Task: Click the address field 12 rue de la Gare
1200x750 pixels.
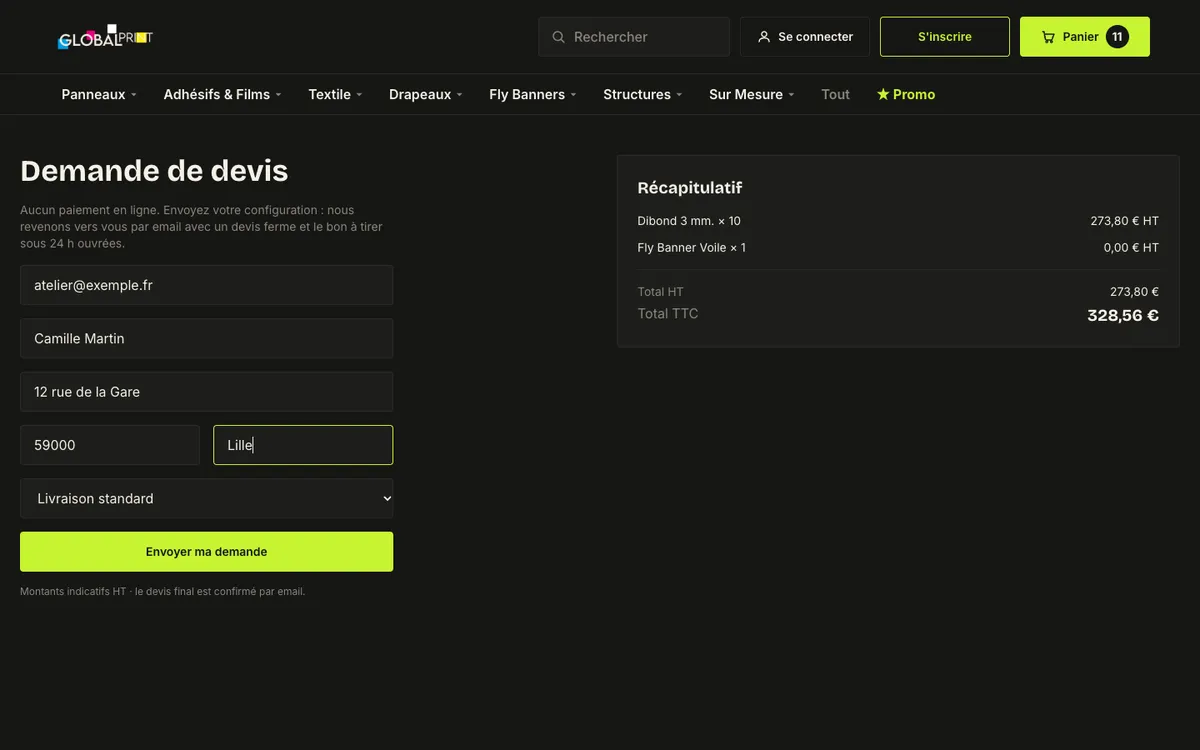Action: pyautogui.click(x=207, y=392)
